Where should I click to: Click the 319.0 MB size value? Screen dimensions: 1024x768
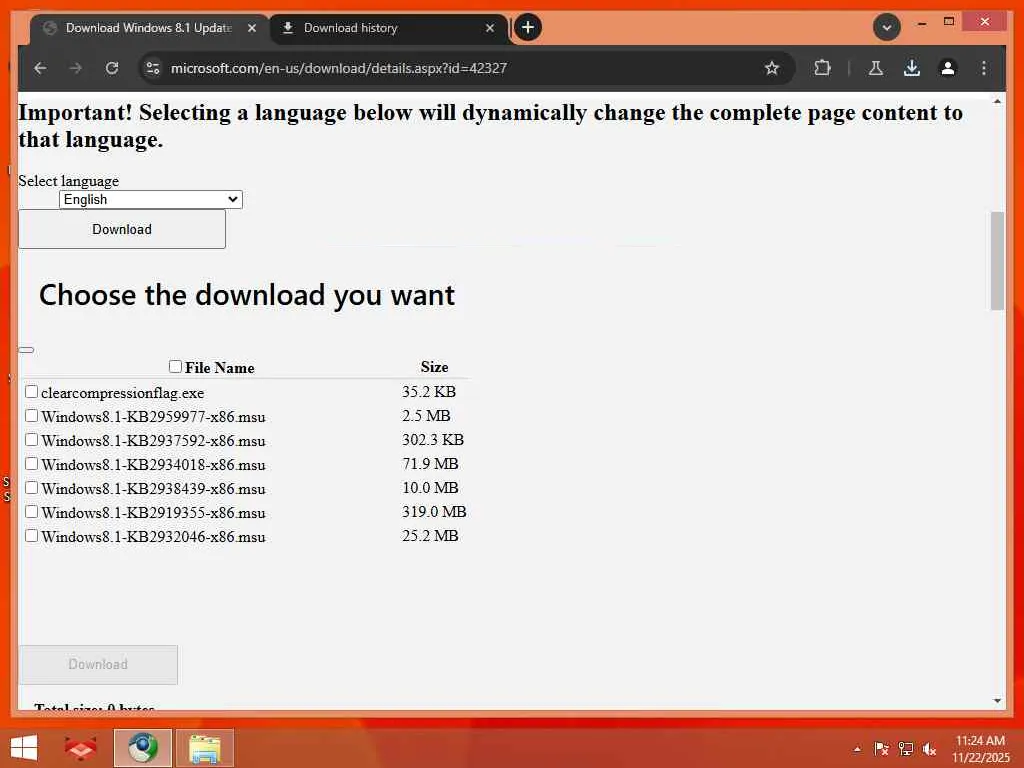coord(434,511)
